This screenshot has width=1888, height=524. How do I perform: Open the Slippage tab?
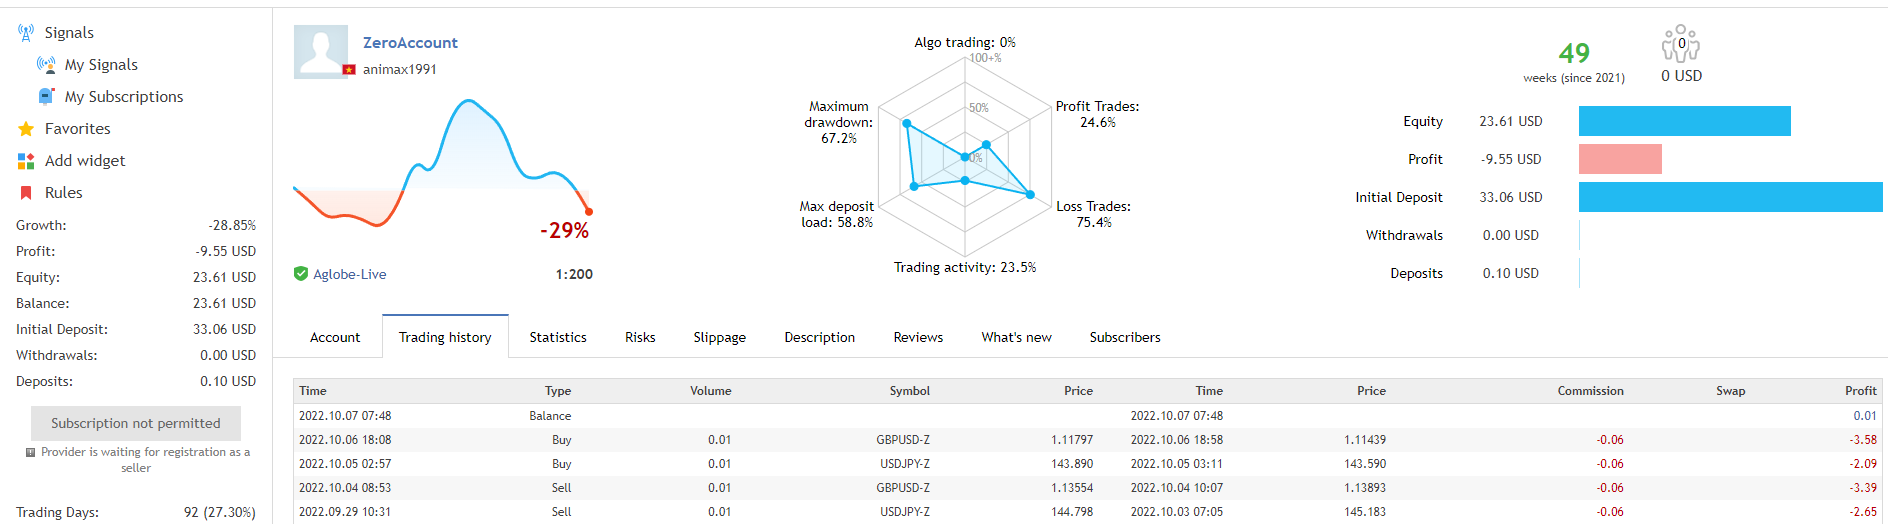point(719,337)
